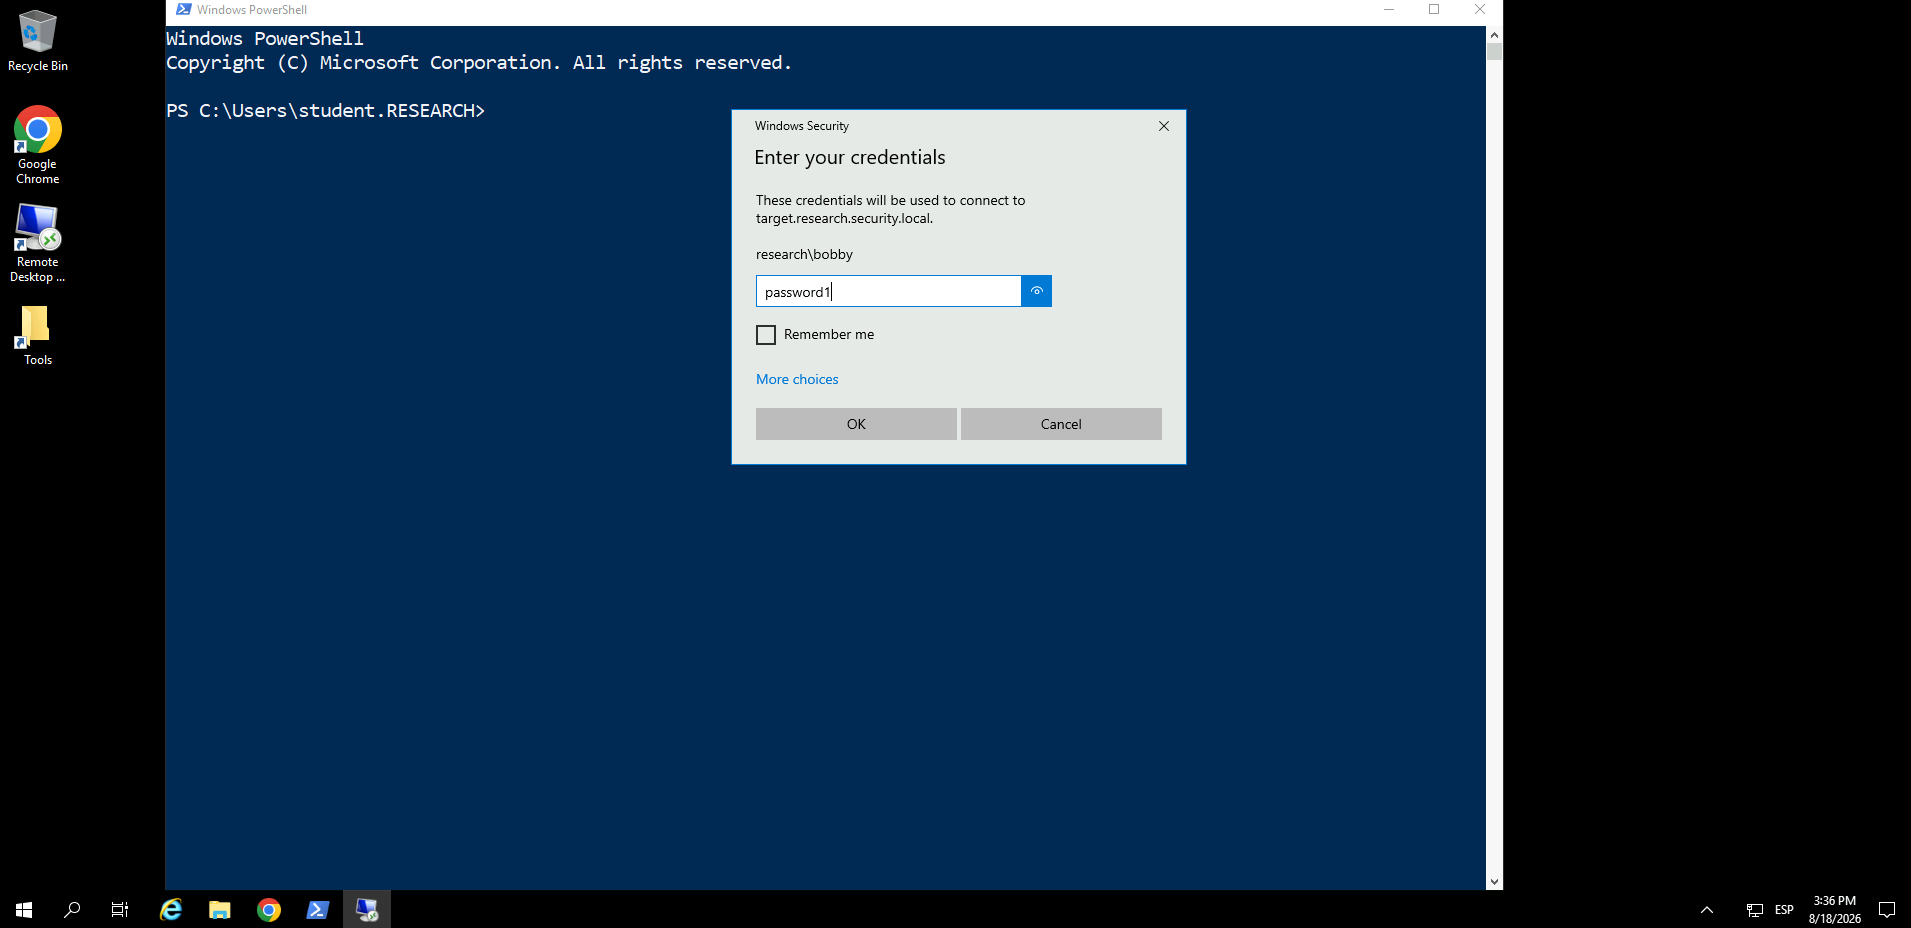Maximize the Windows PowerShell window

tap(1434, 10)
